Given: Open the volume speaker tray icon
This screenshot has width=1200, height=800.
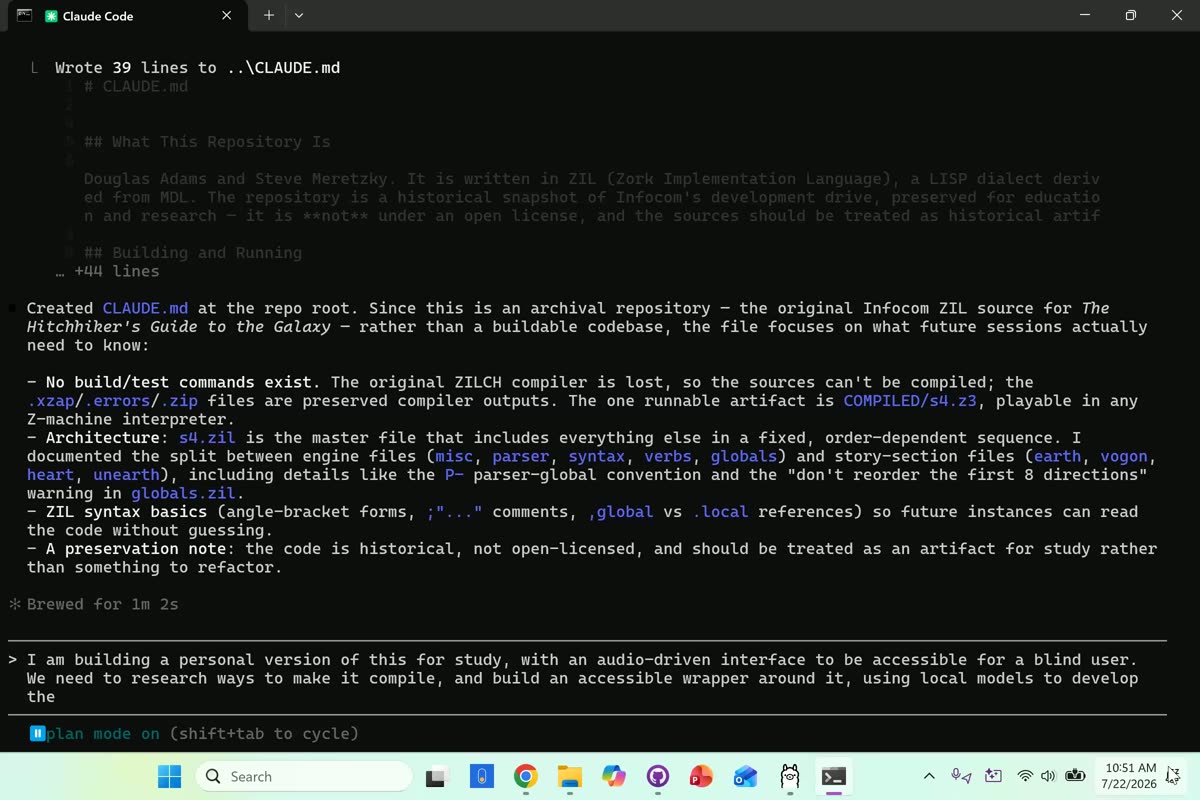Looking at the screenshot, I should (x=1048, y=776).
